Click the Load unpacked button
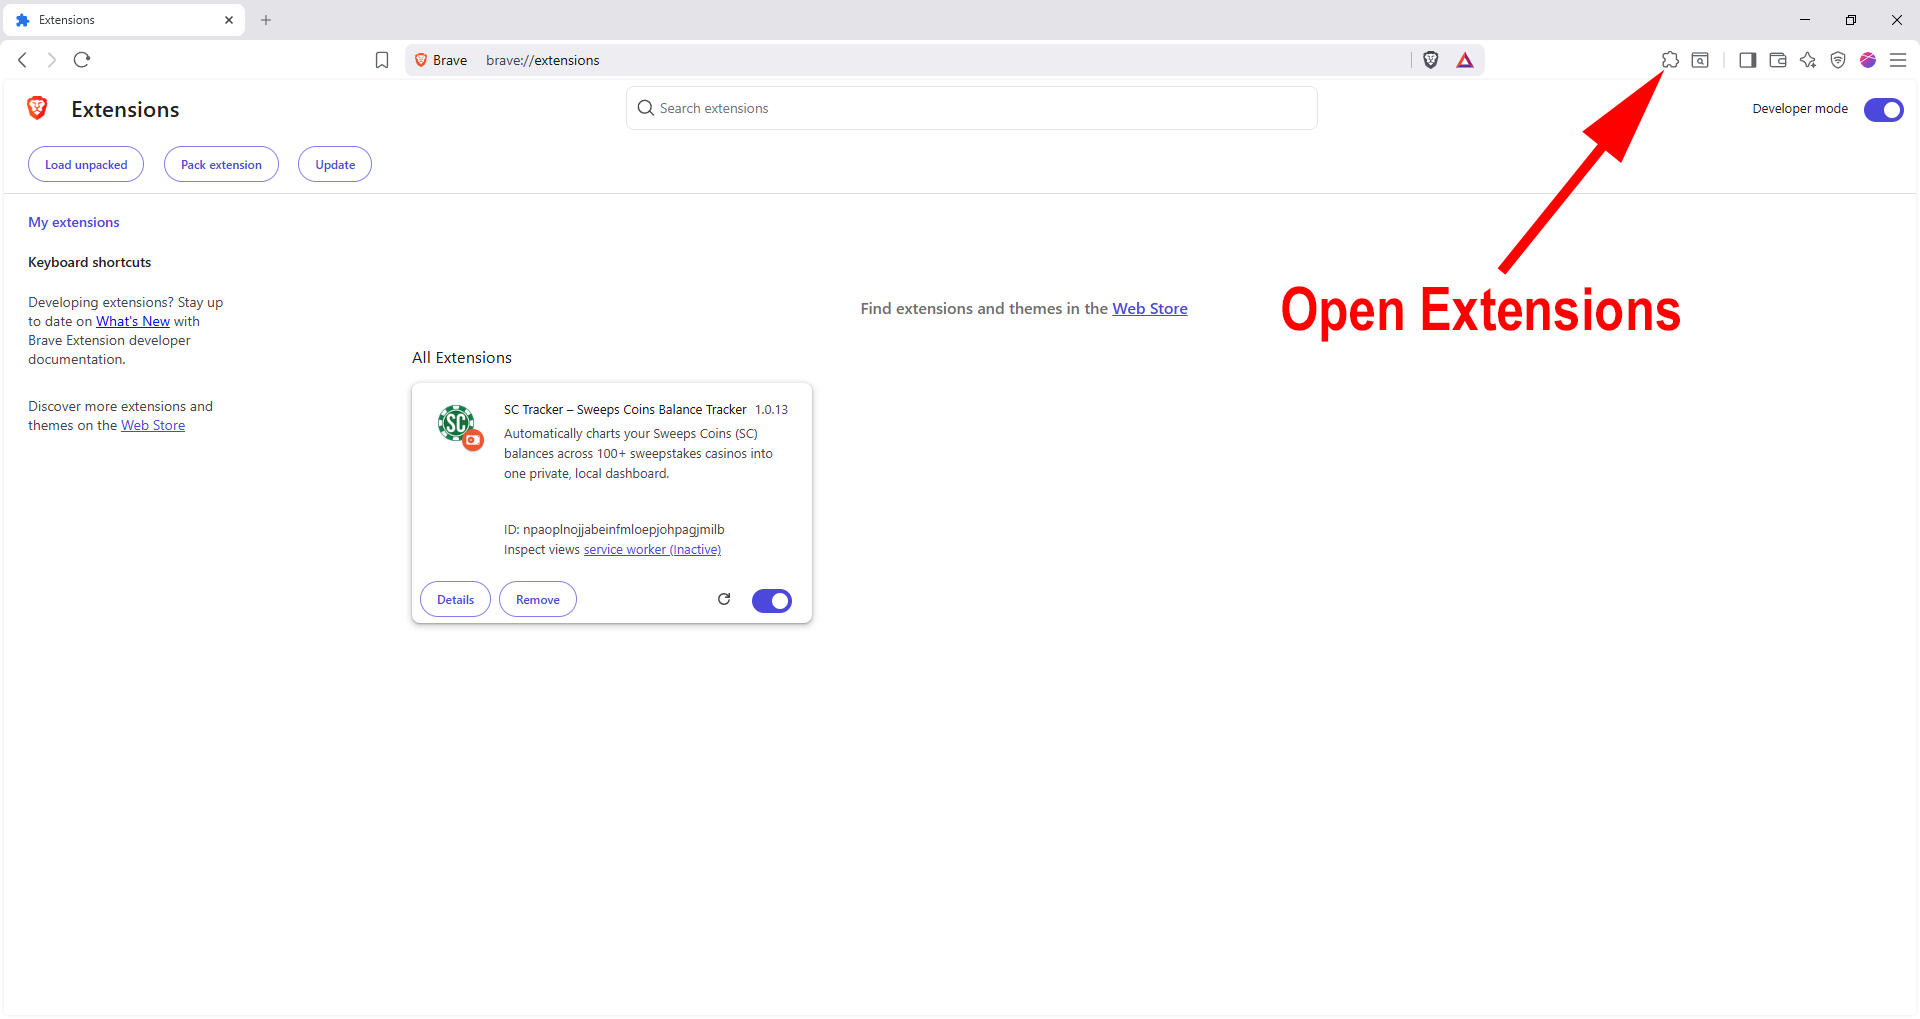This screenshot has height=1019, width=1920. pos(86,165)
